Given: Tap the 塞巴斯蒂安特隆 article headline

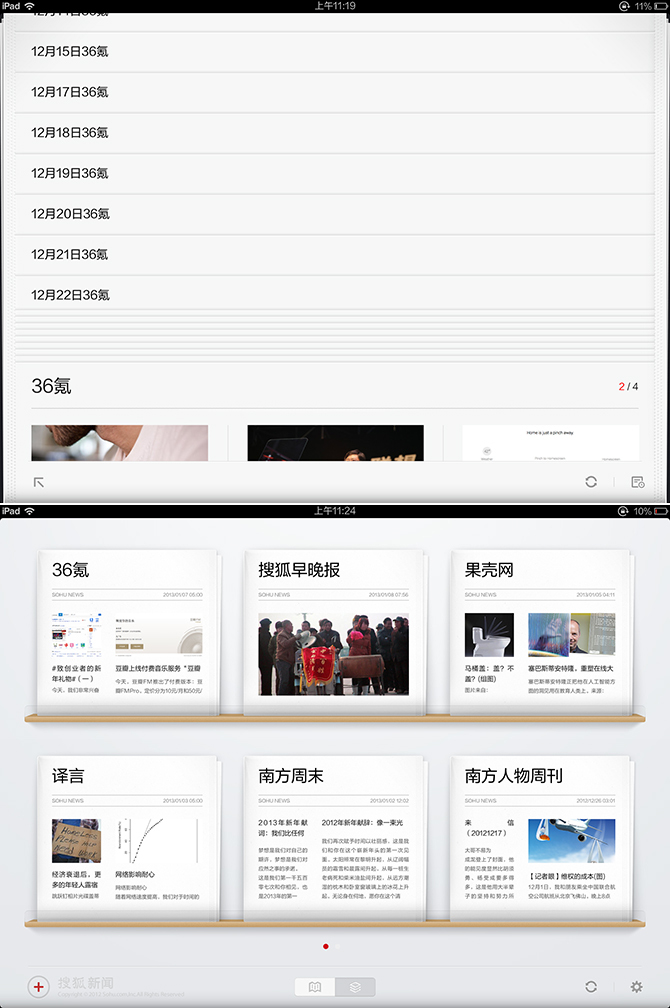Looking at the screenshot, I should coord(571,669).
